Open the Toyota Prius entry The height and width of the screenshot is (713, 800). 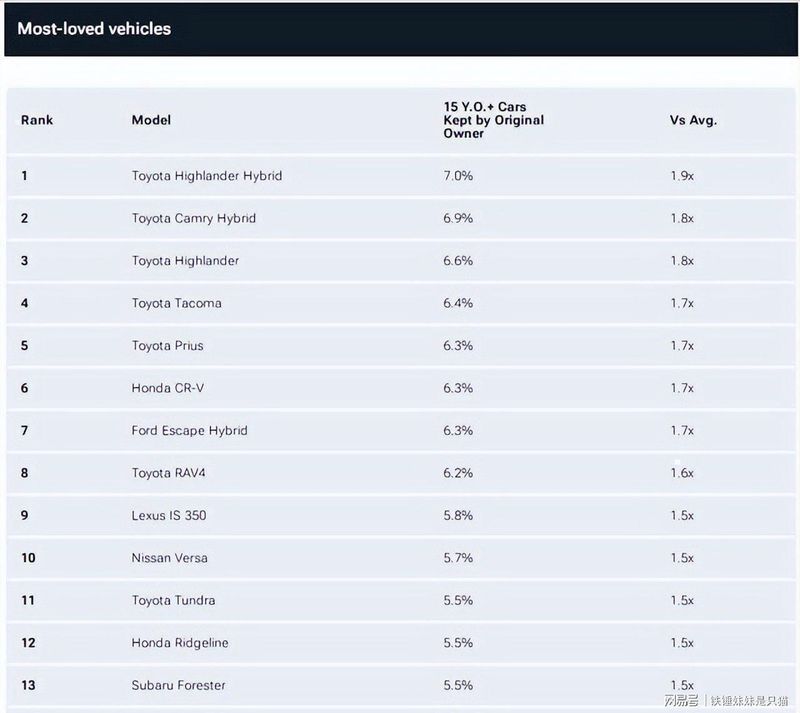(x=167, y=346)
